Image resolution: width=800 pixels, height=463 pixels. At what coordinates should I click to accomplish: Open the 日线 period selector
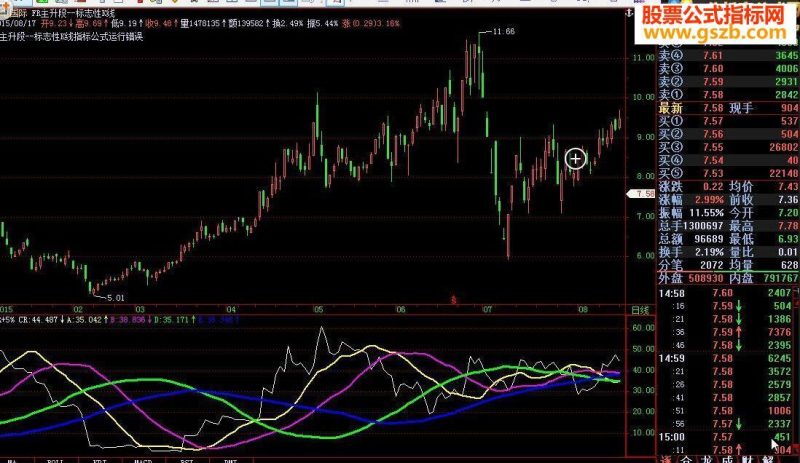640,310
